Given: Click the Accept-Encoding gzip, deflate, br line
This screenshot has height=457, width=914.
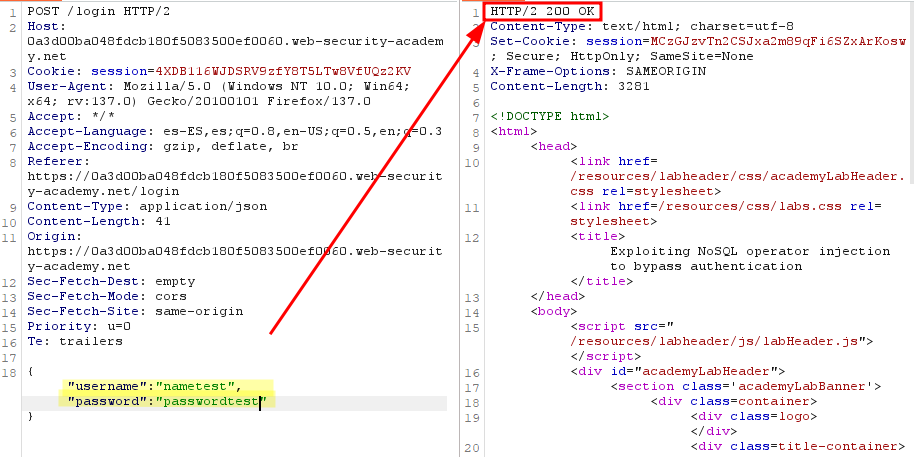Looking at the screenshot, I should [163, 146].
